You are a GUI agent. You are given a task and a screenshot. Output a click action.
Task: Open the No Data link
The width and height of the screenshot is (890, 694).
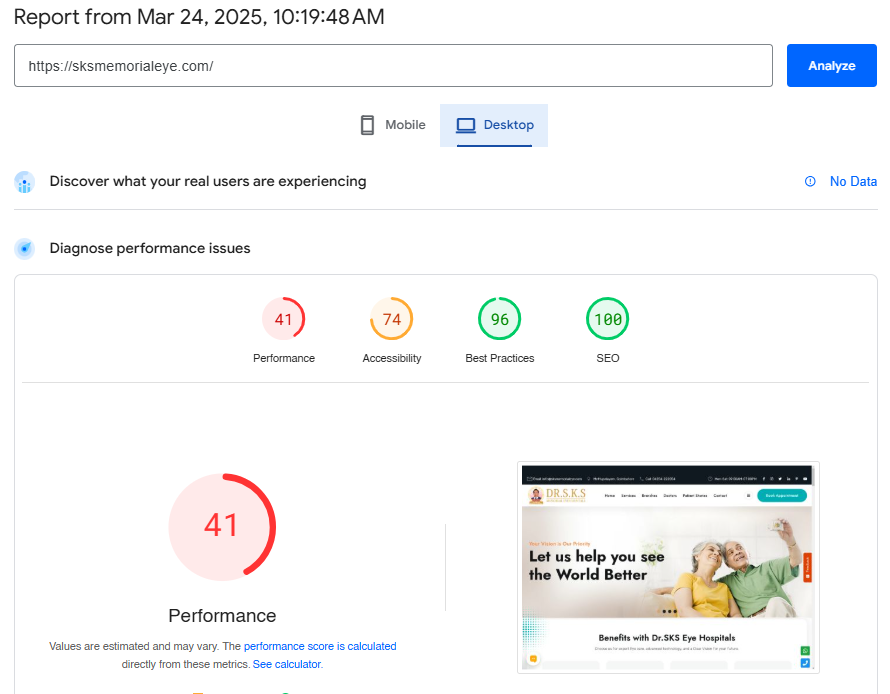(x=853, y=181)
